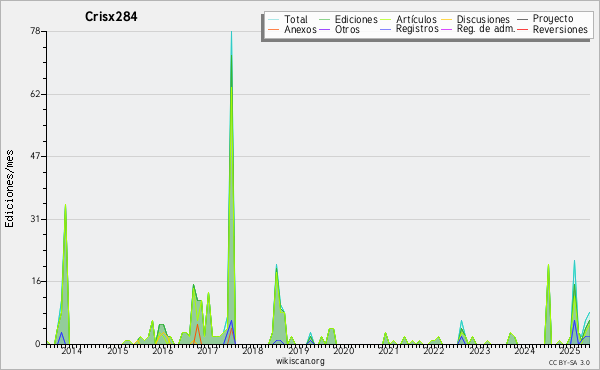The image size is (600, 370).
Task: Click the 2017 x-axis label
Action: [x=207, y=350]
